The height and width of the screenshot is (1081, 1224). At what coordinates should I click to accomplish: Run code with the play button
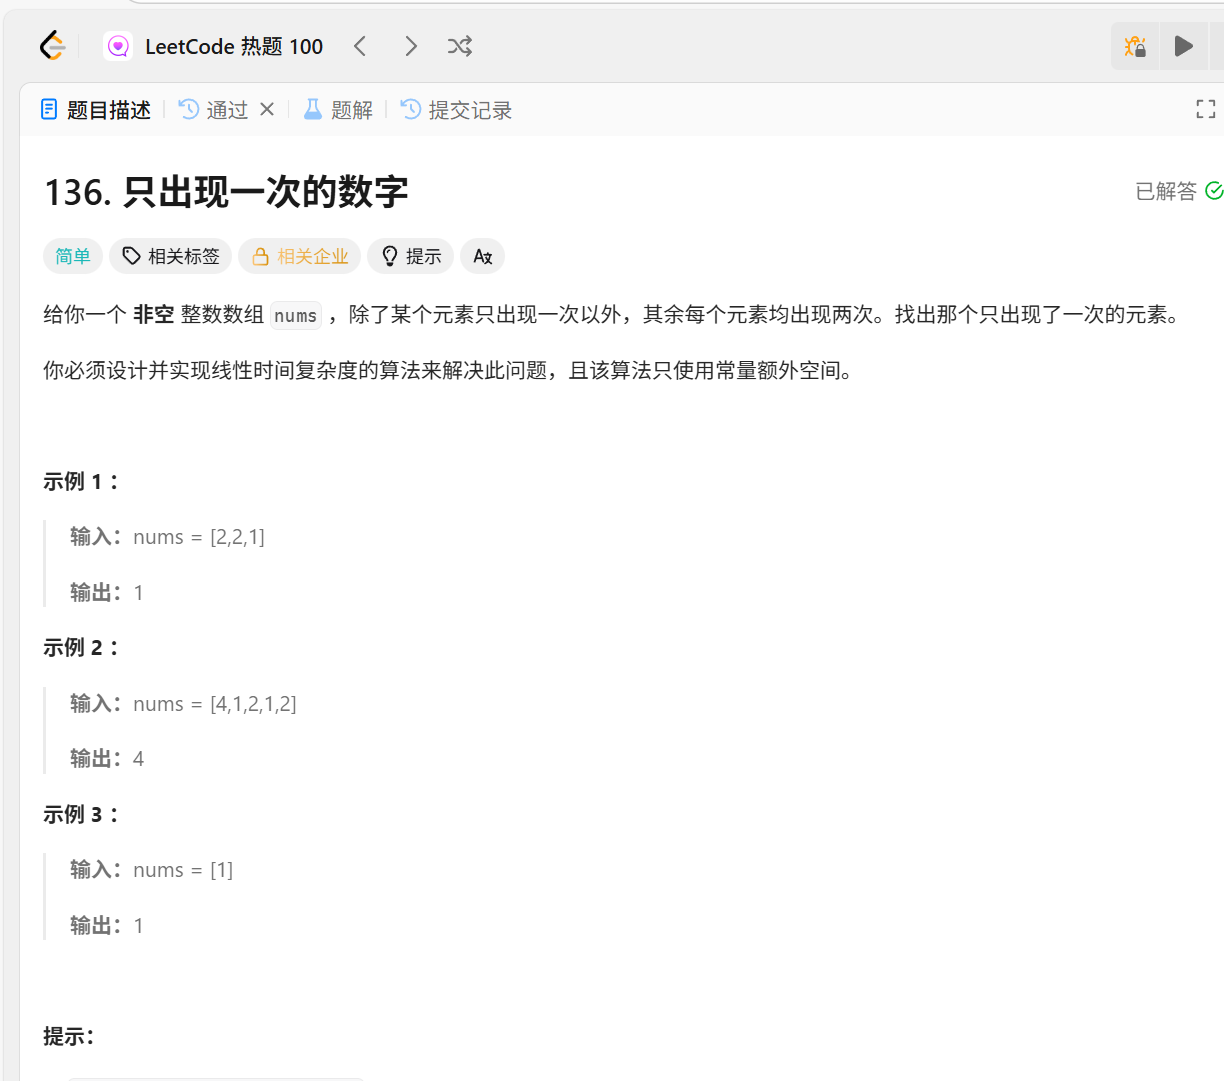(1184, 46)
